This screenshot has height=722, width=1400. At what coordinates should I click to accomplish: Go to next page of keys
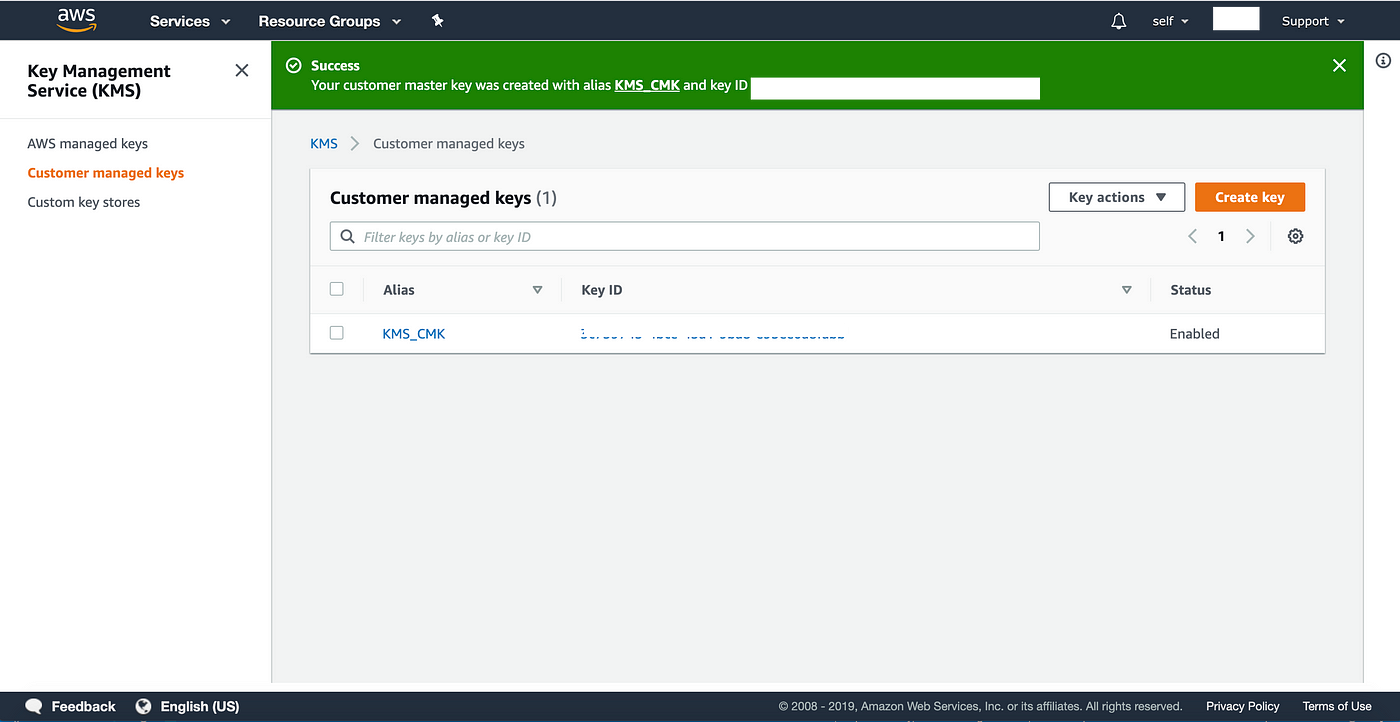pos(1250,236)
